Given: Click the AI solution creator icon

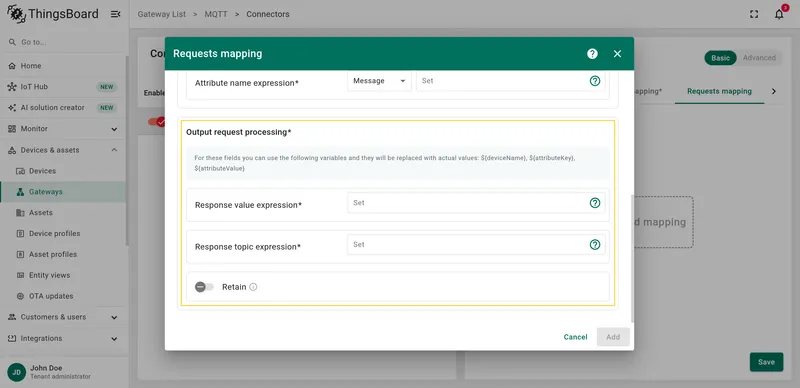Looking at the screenshot, I should coord(12,108).
